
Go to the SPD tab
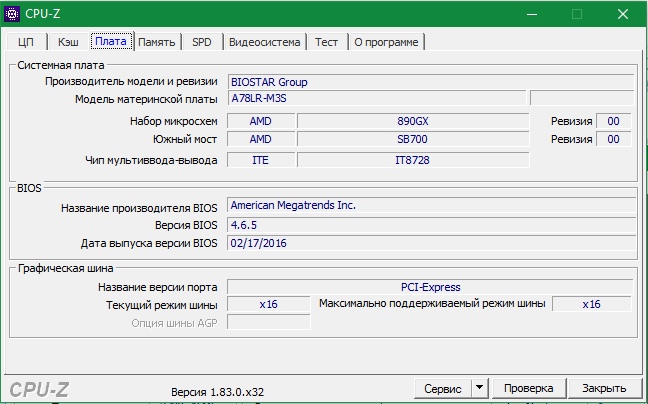tap(202, 42)
